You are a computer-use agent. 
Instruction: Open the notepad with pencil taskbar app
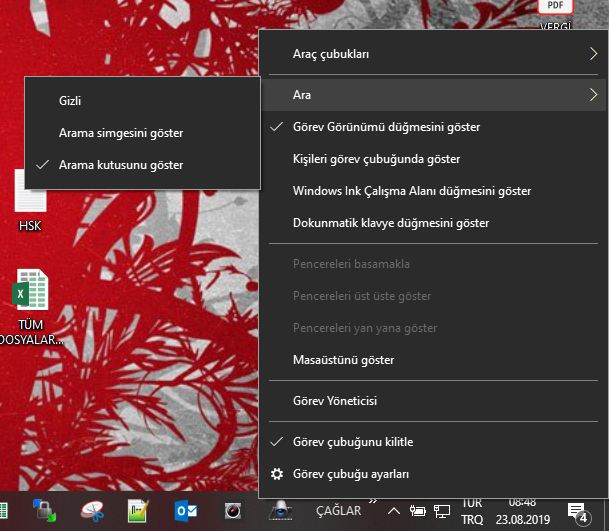[139, 511]
